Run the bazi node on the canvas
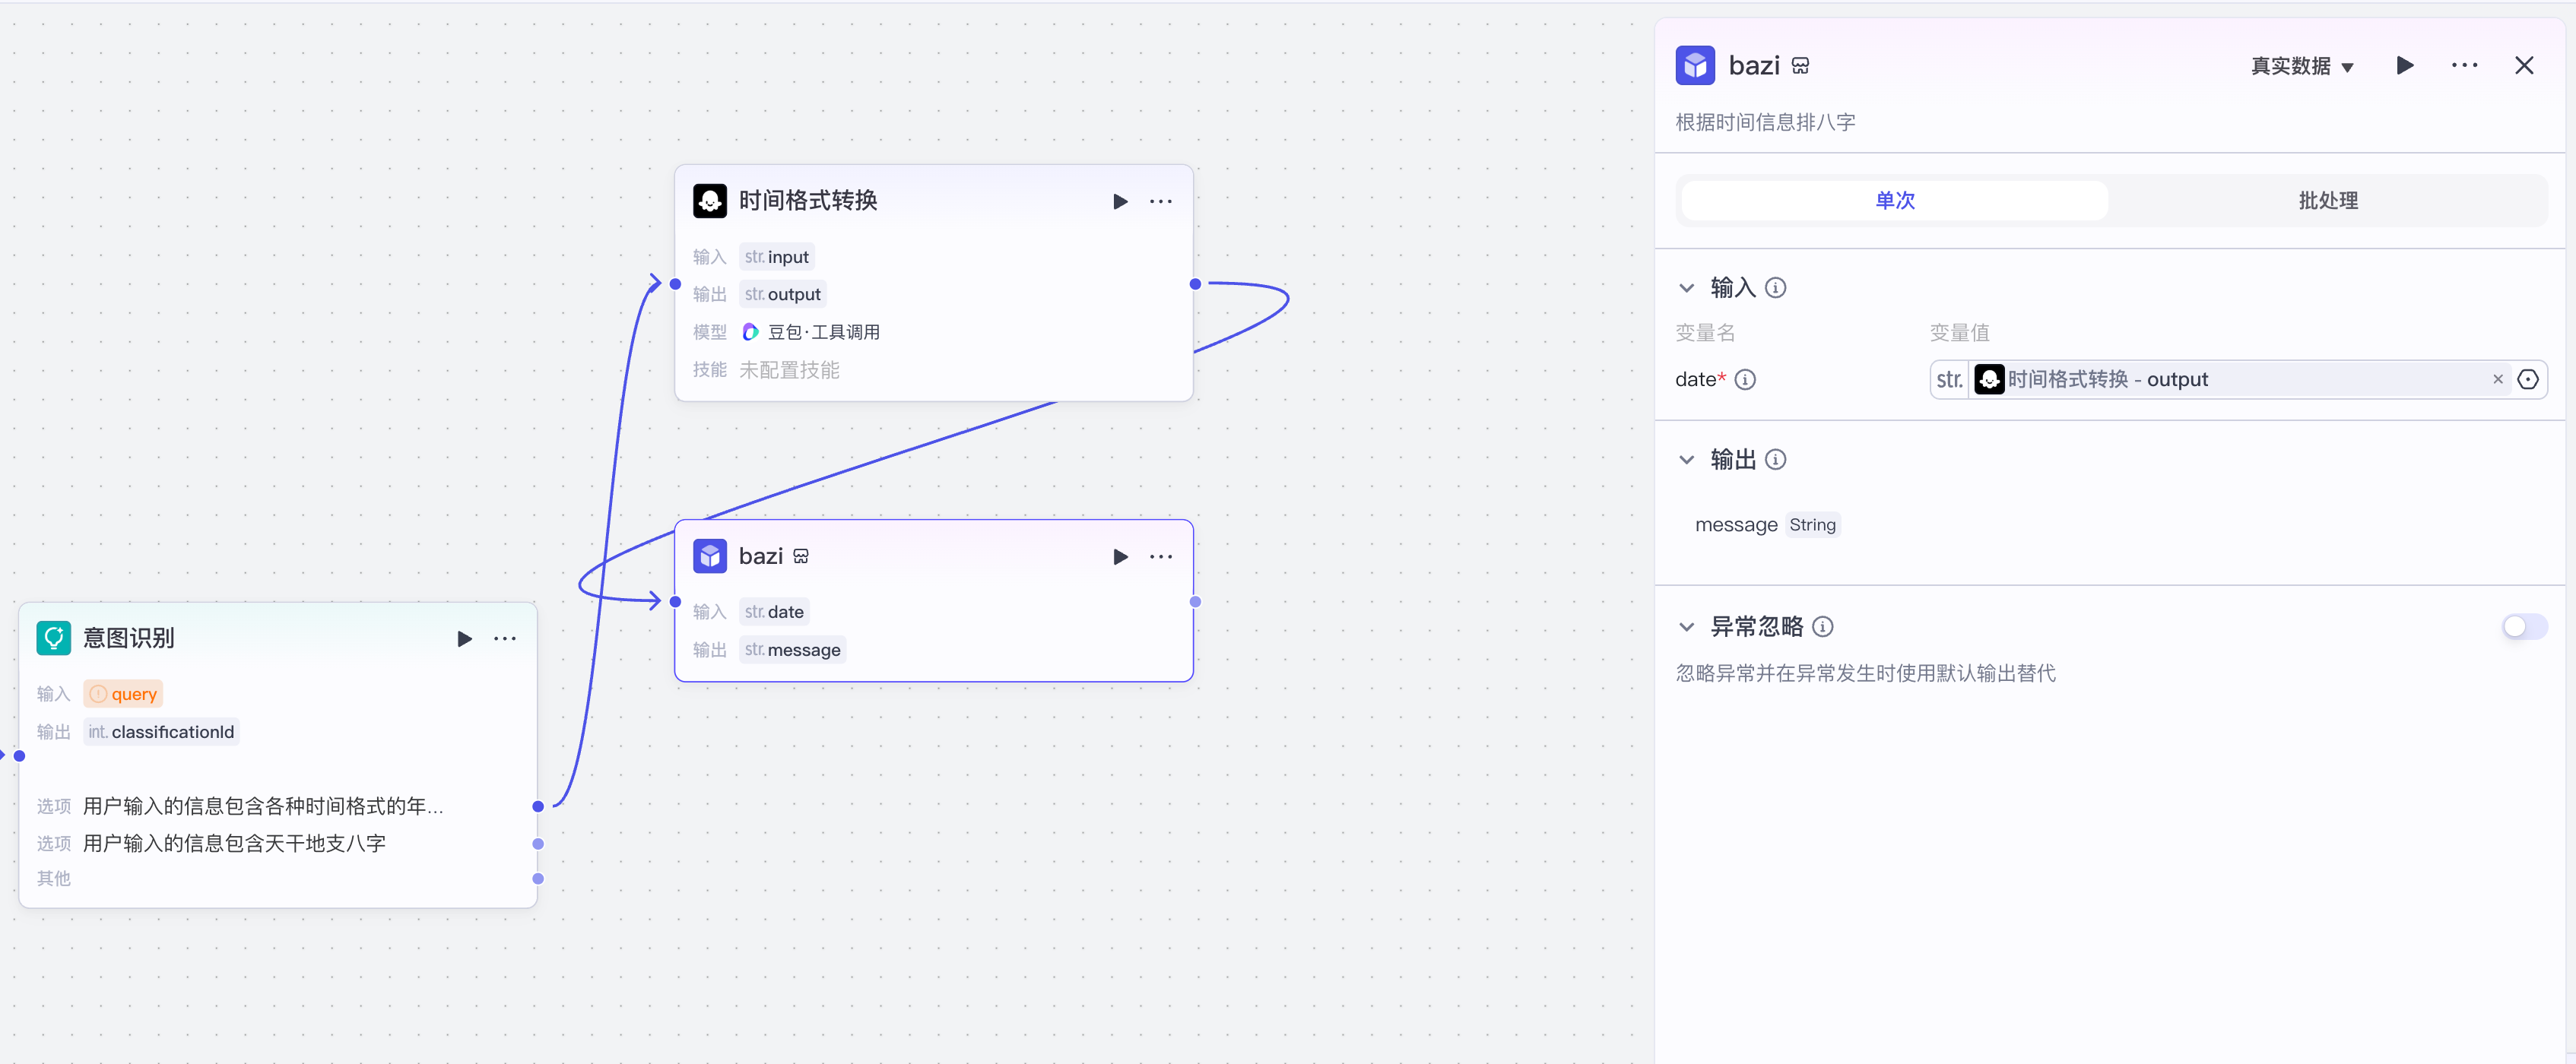Screen dimensions: 2576x1064 (x=1119, y=557)
